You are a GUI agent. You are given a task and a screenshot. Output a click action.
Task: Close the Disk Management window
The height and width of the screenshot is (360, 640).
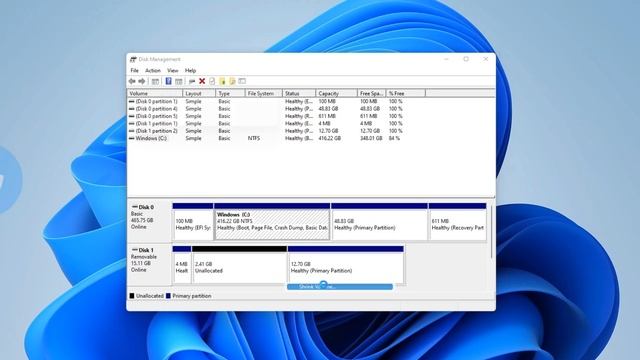click(486, 59)
